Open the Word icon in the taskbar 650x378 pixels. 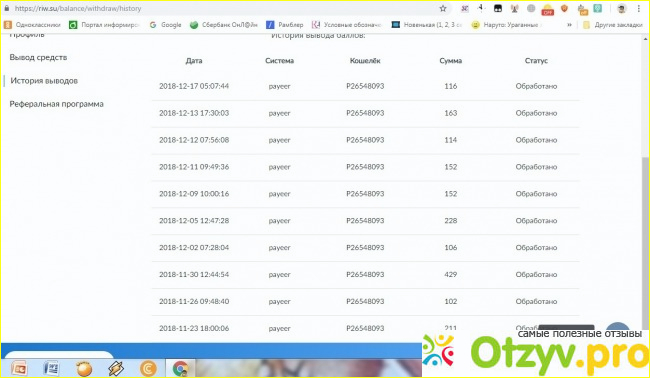coord(52,368)
